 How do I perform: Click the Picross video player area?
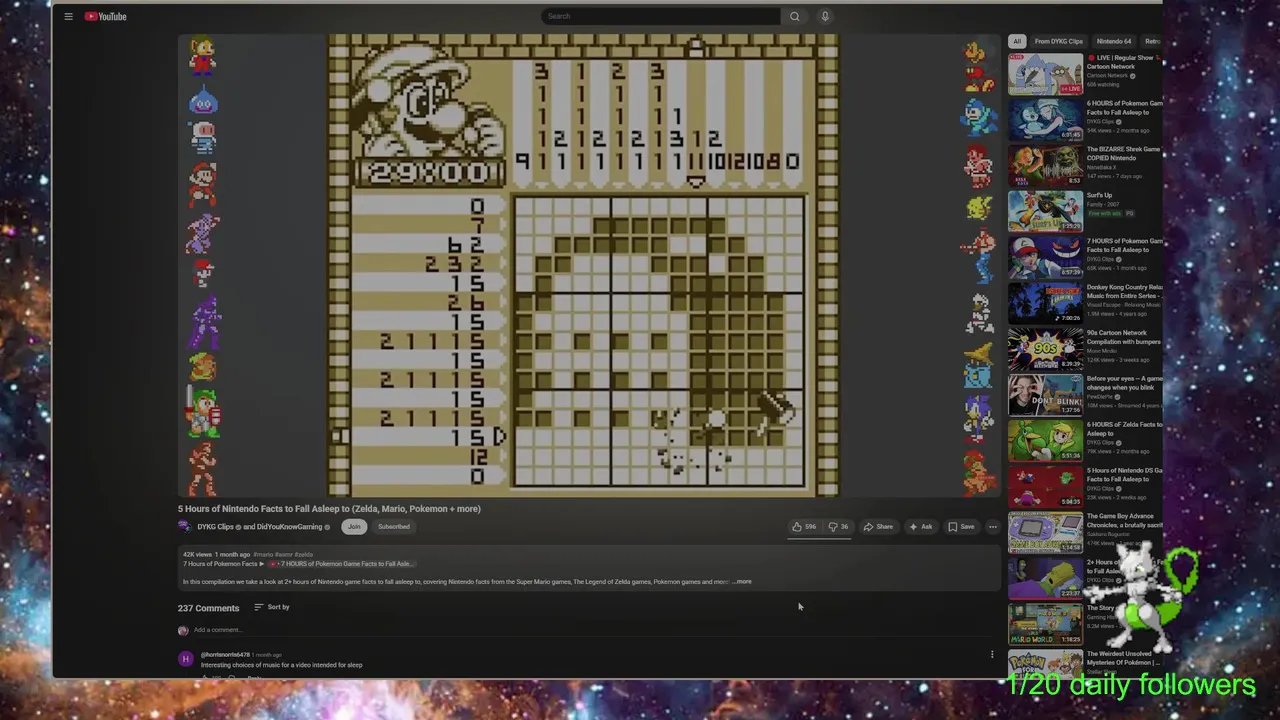click(x=589, y=266)
